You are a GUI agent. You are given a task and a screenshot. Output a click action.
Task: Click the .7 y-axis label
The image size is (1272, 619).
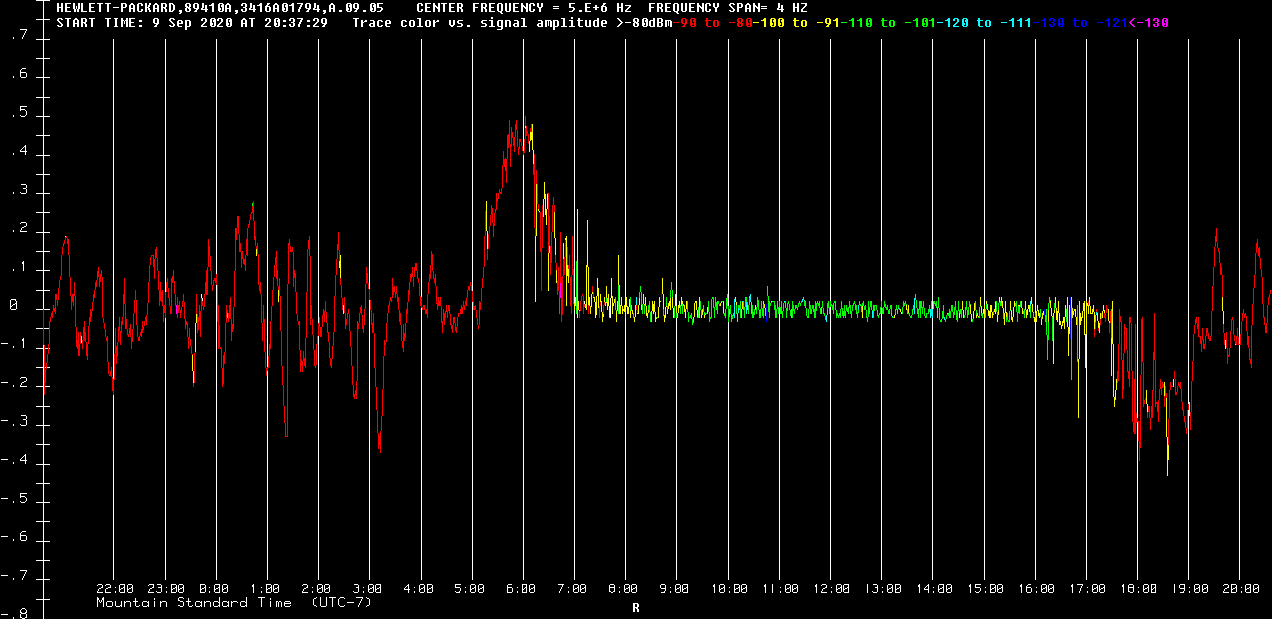pos(19,36)
